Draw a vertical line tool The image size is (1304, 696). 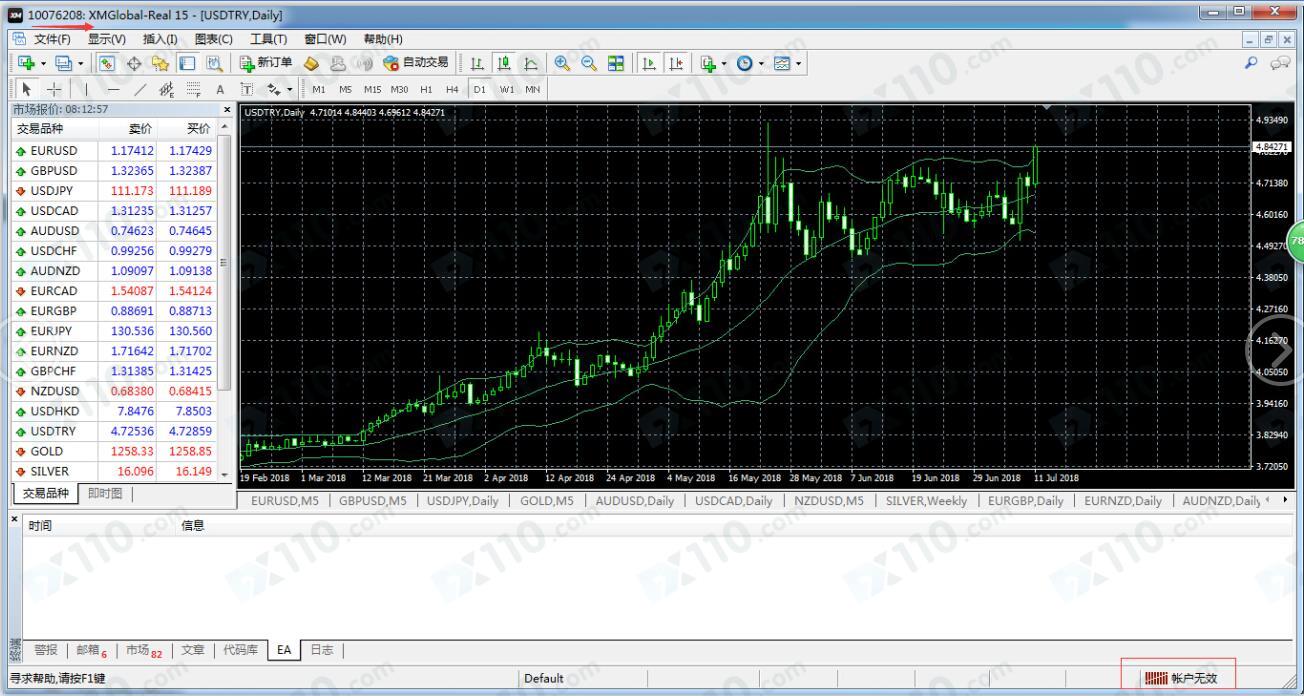point(87,89)
